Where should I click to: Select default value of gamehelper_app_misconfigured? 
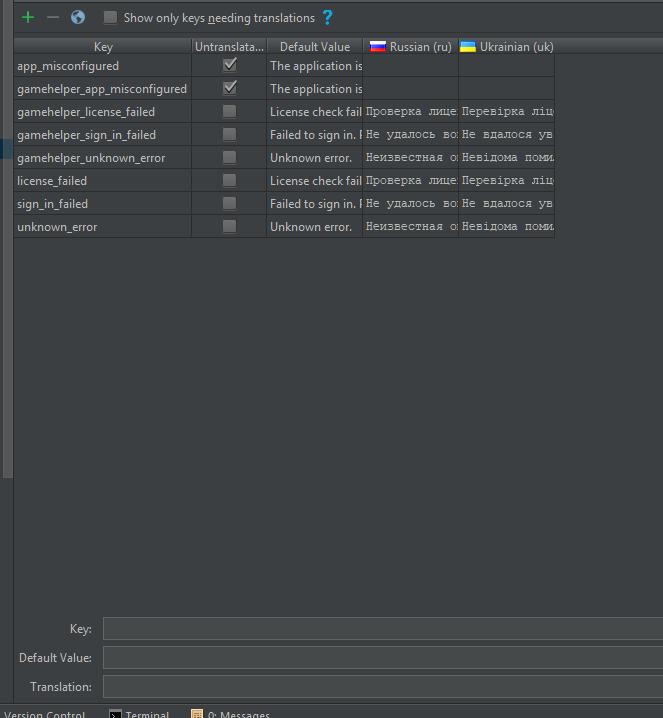tap(315, 88)
